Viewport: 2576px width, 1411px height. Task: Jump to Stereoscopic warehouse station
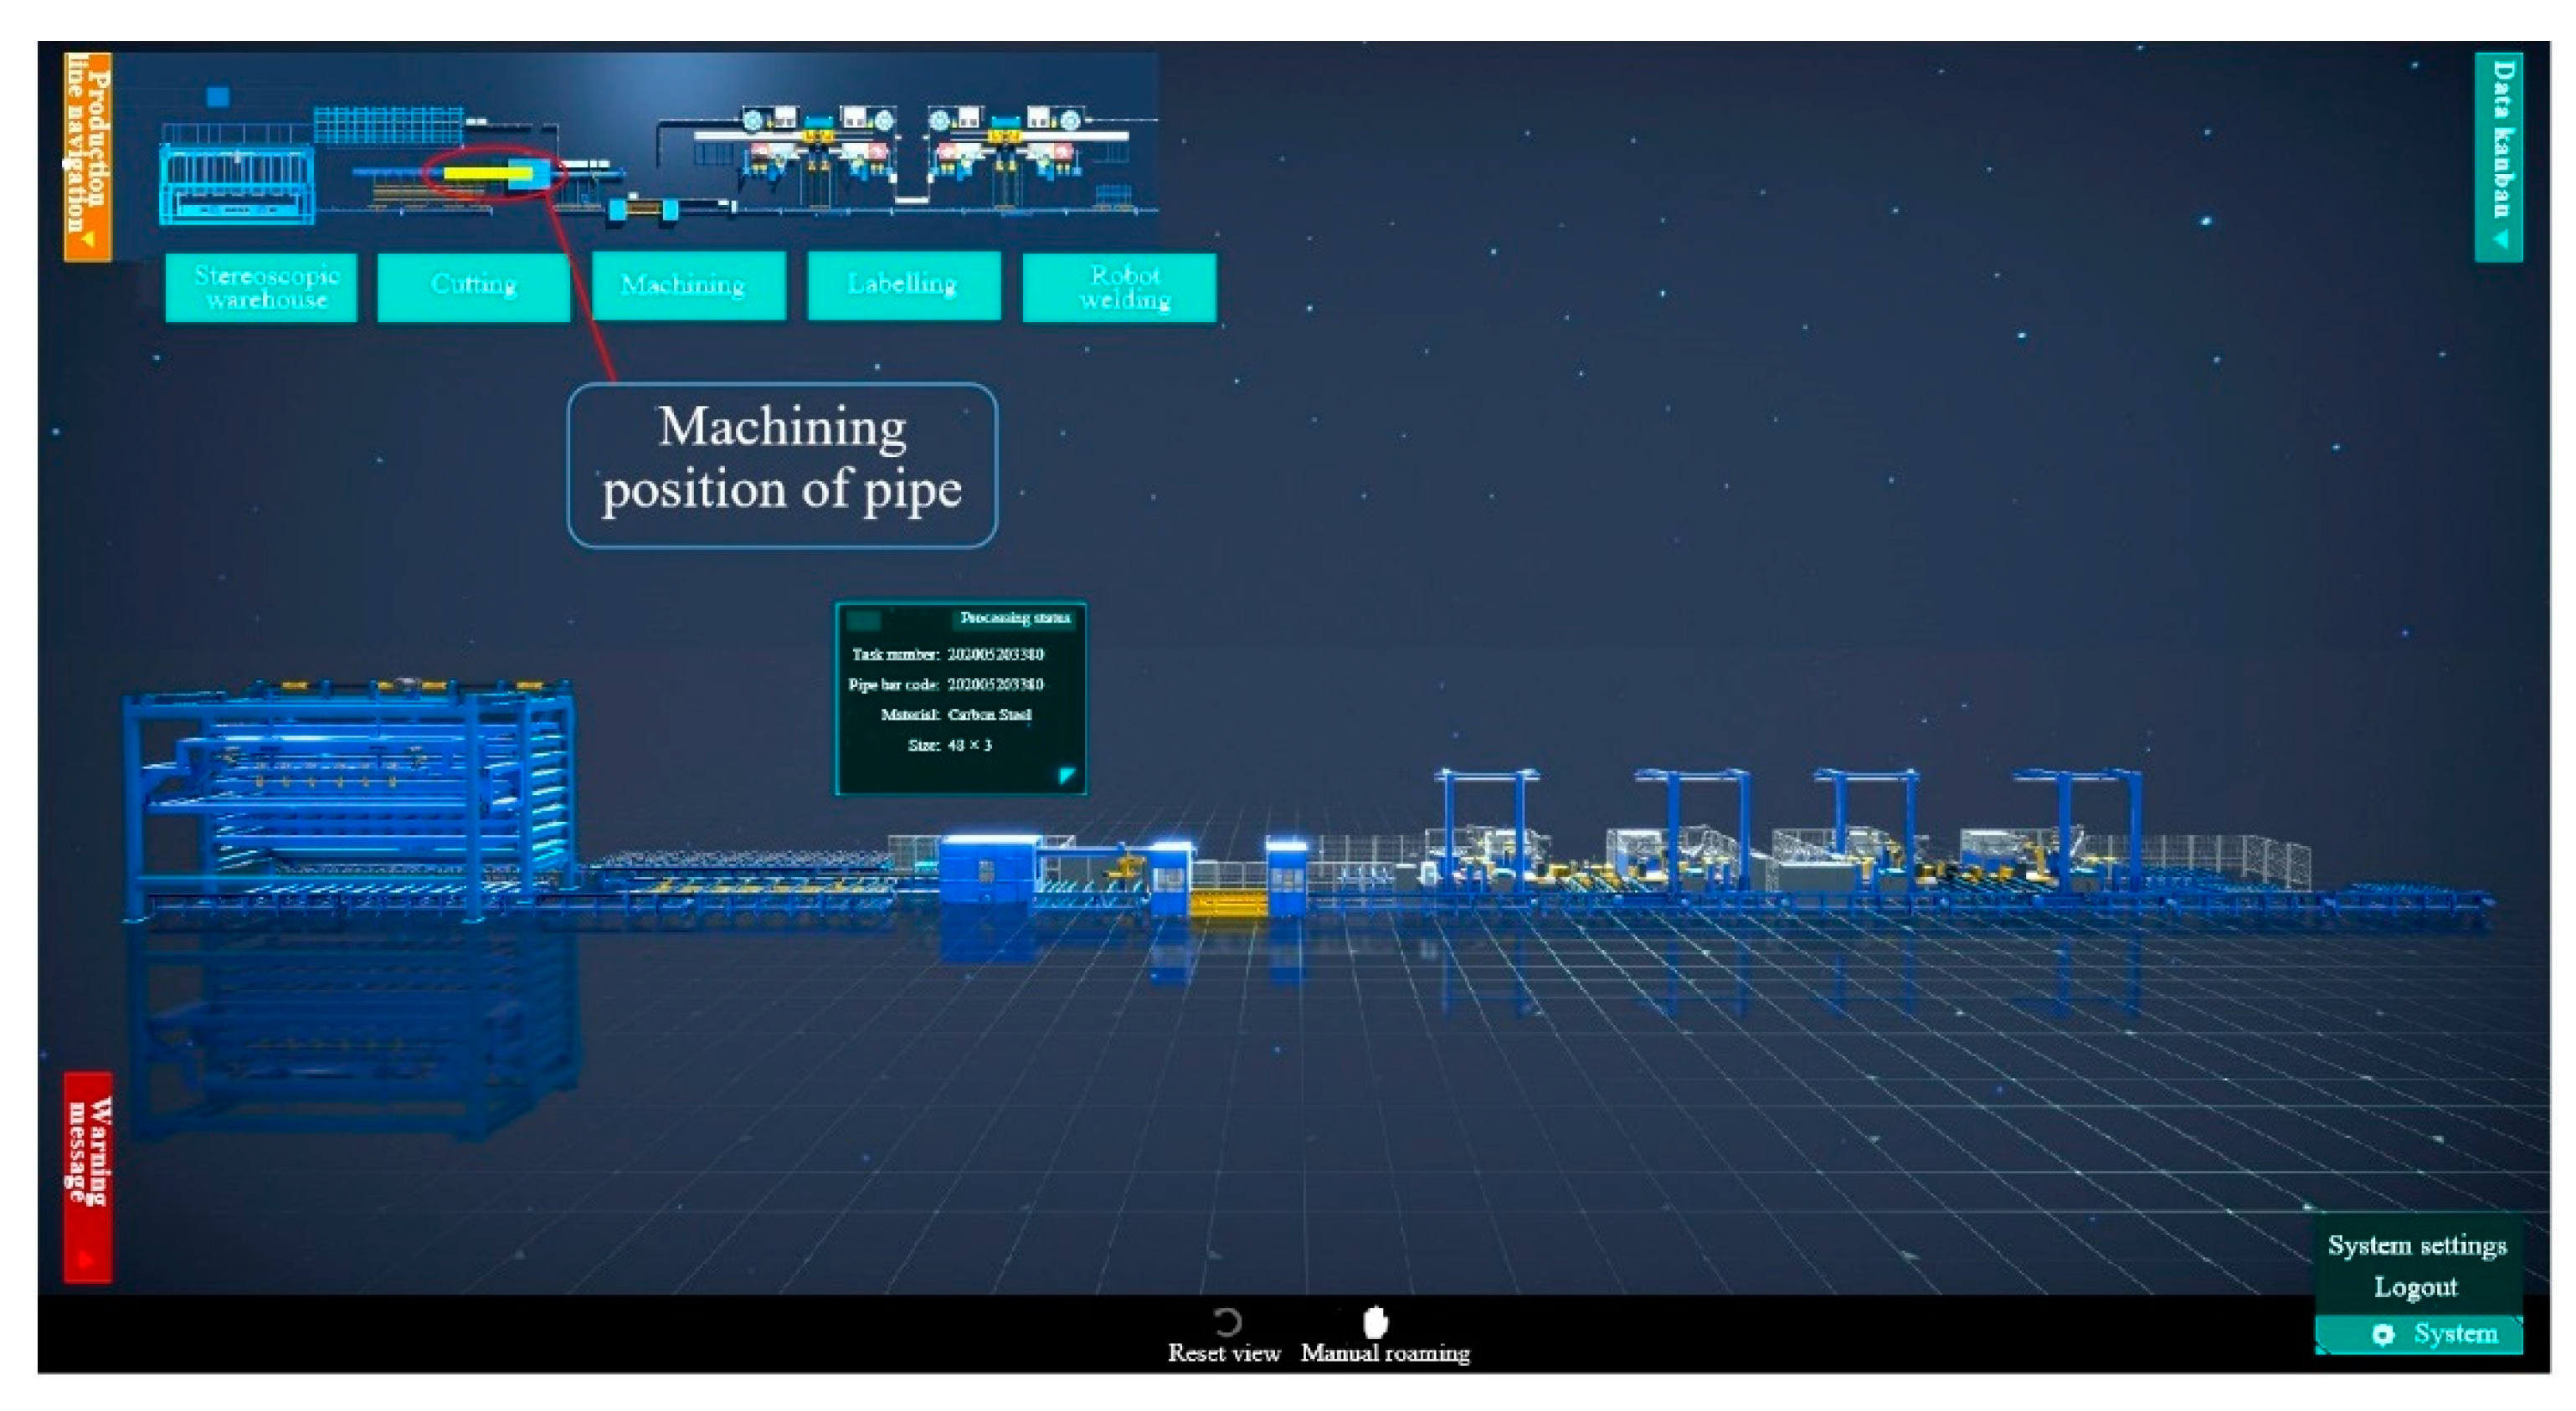click(x=262, y=287)
